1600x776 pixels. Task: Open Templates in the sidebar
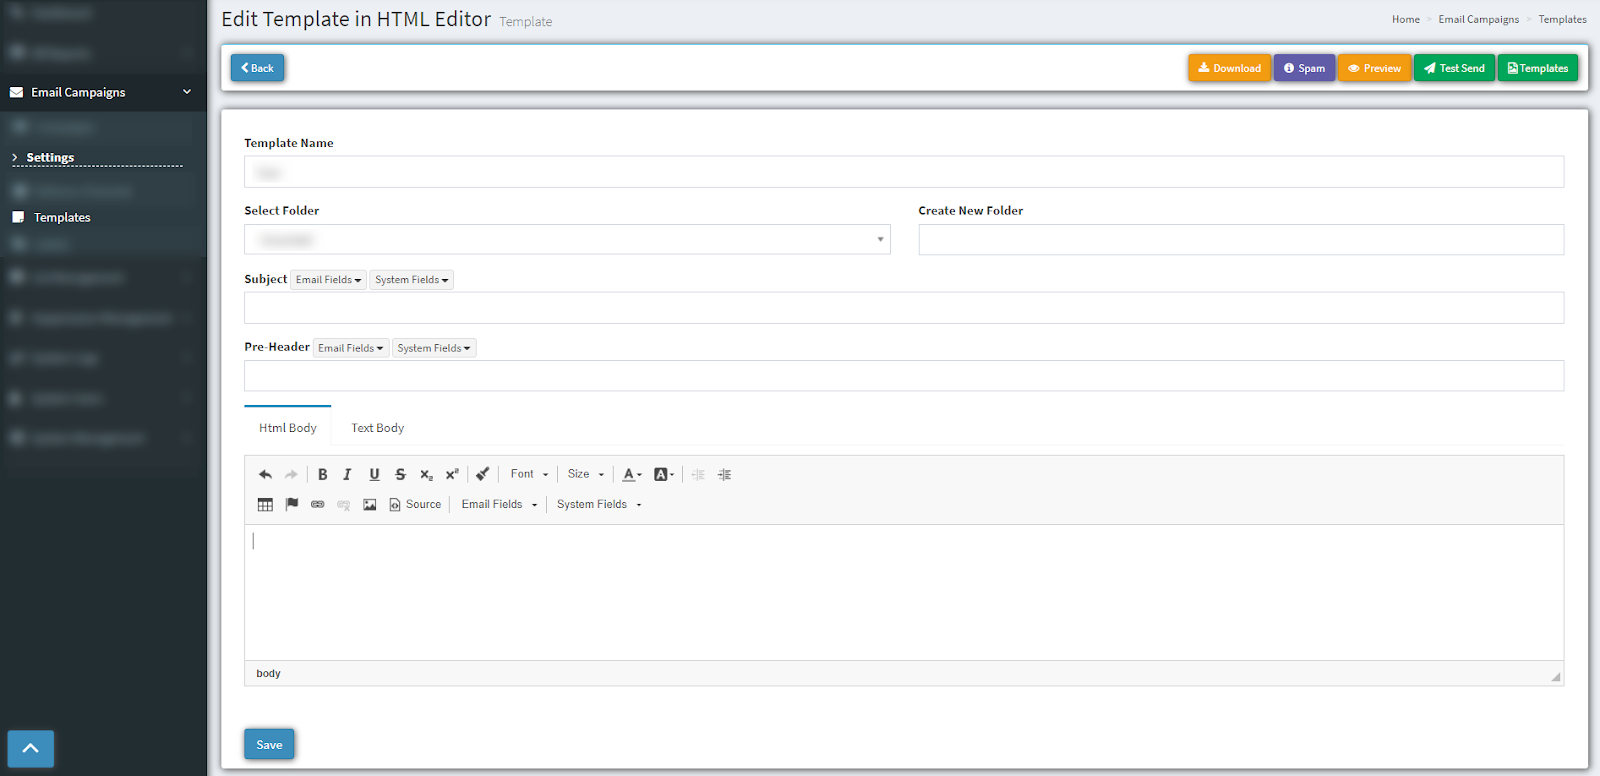62,218
